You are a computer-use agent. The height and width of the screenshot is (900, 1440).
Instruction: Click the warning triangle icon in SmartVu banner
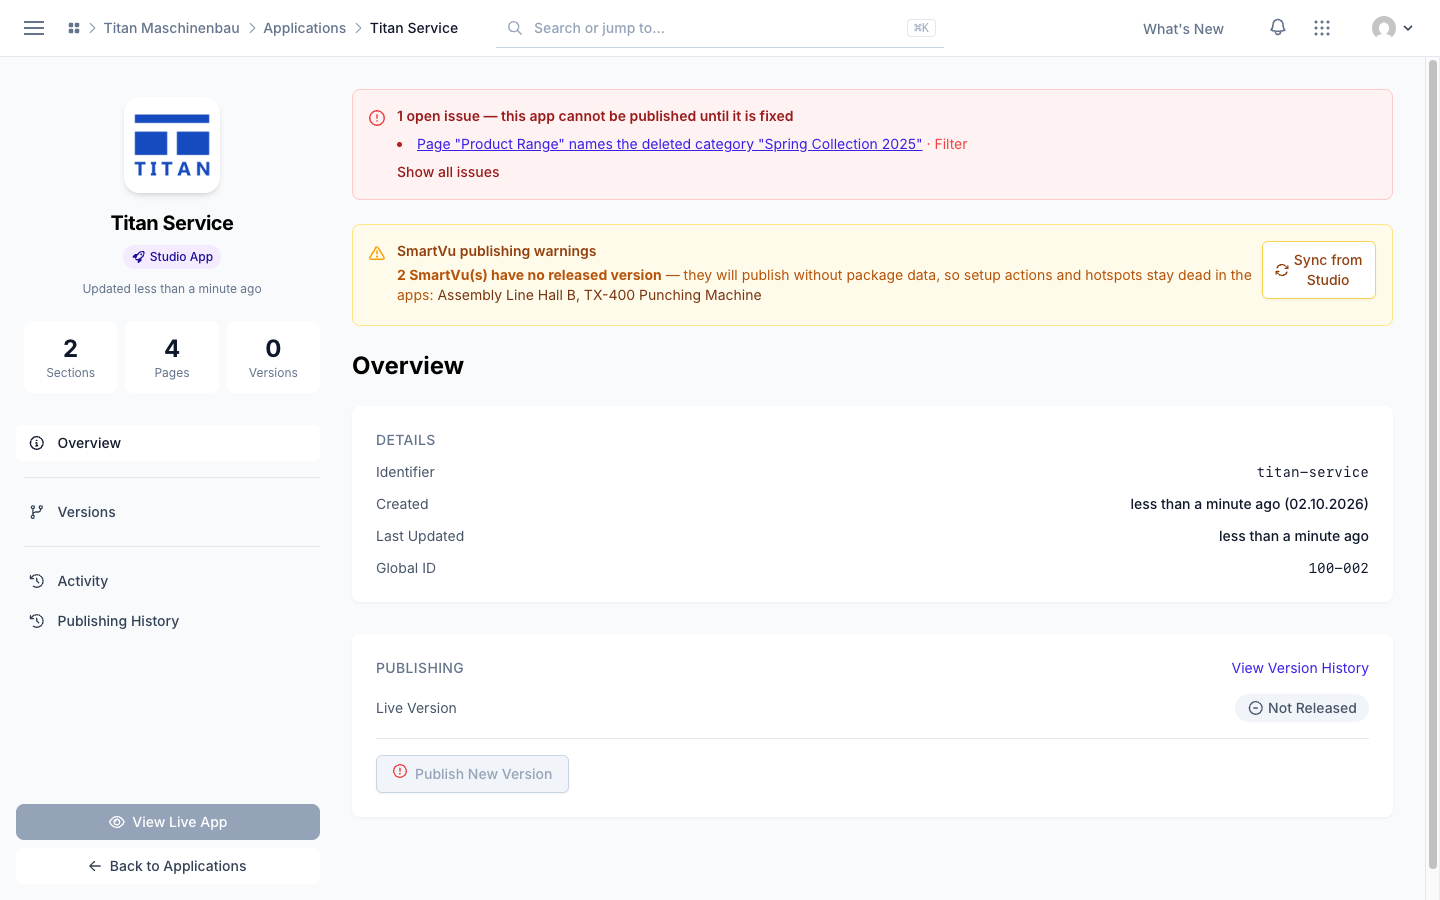point(377,253)
